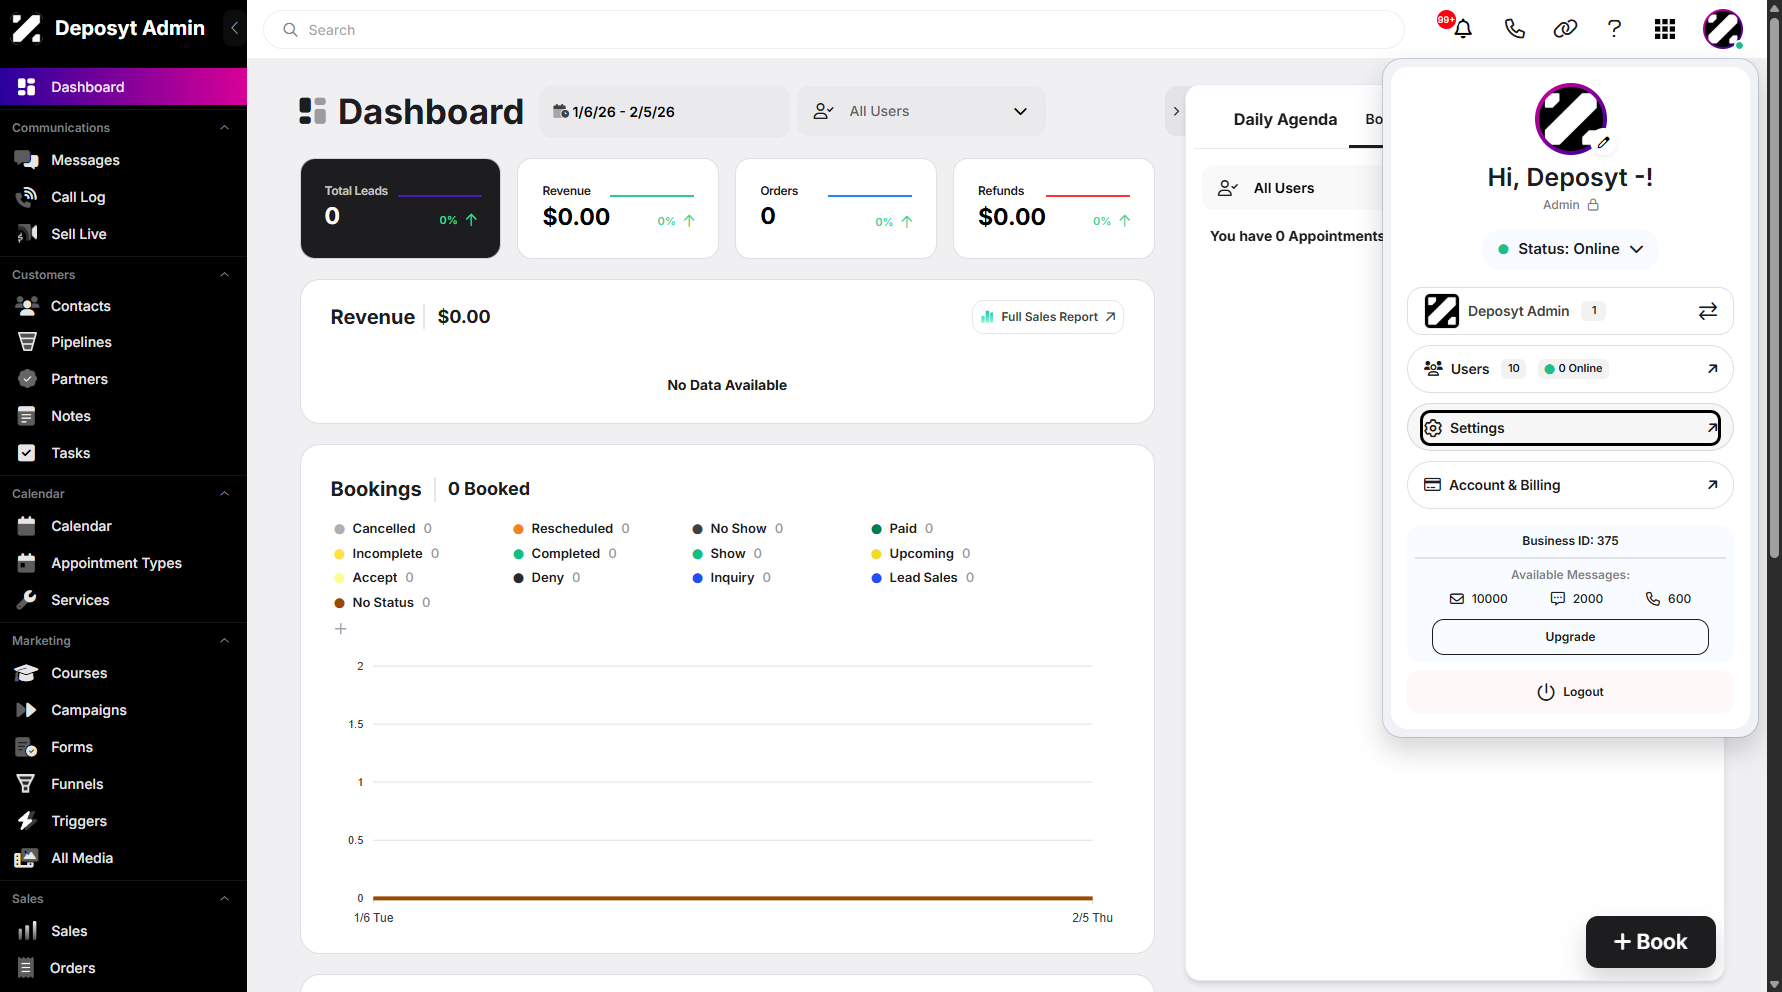
Task: Click the + Book button
Action: 1651,942
